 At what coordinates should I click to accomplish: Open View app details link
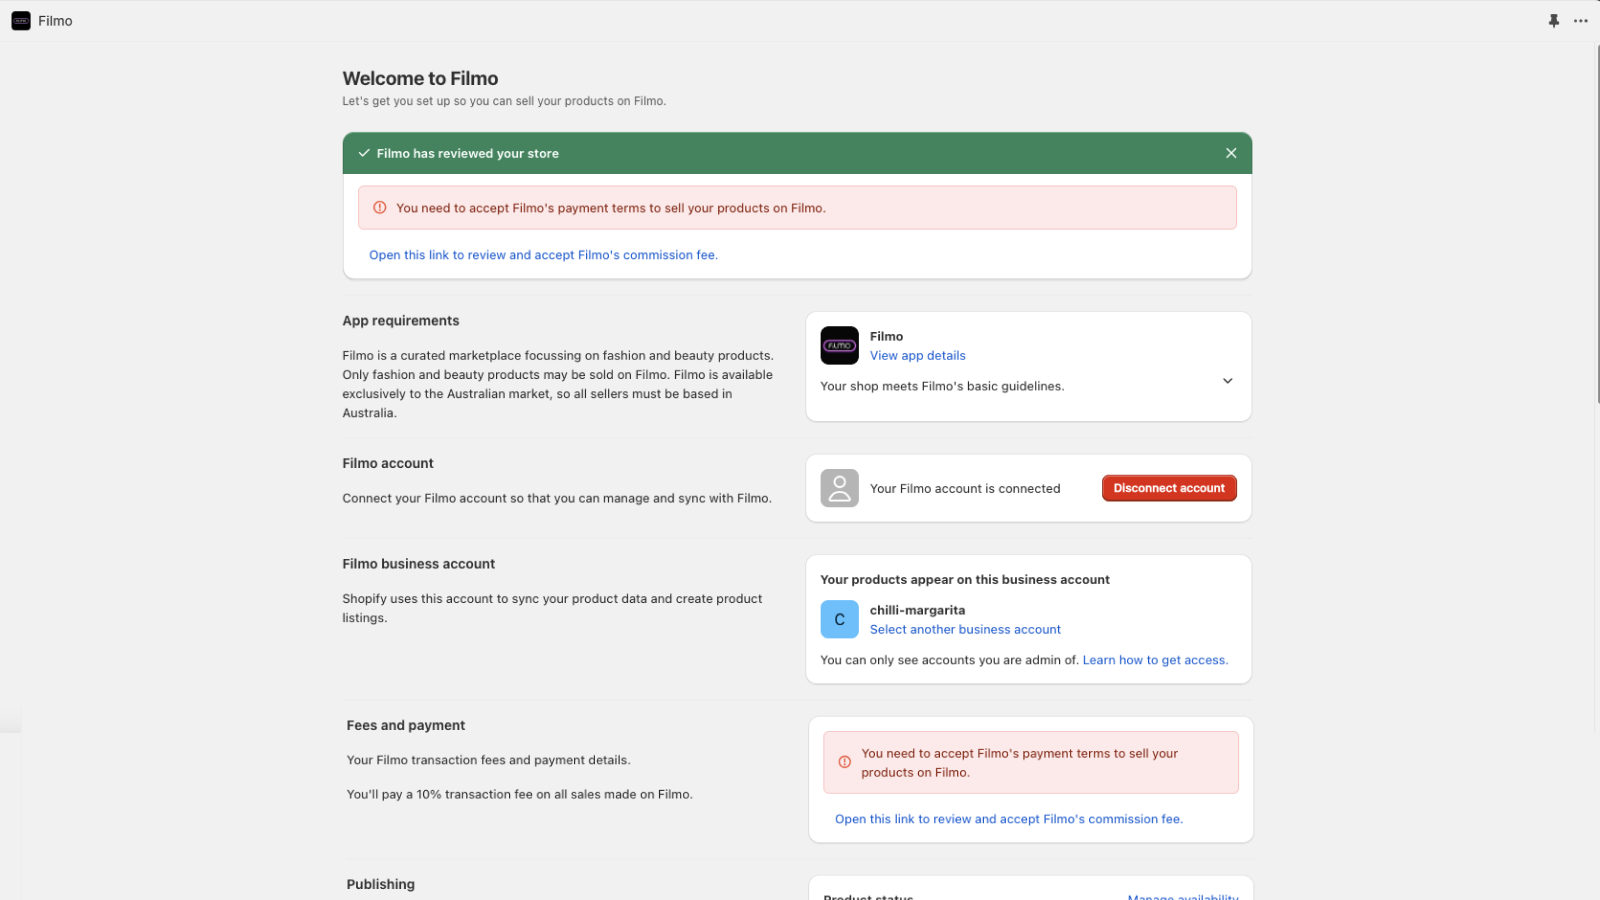(917, 356)
